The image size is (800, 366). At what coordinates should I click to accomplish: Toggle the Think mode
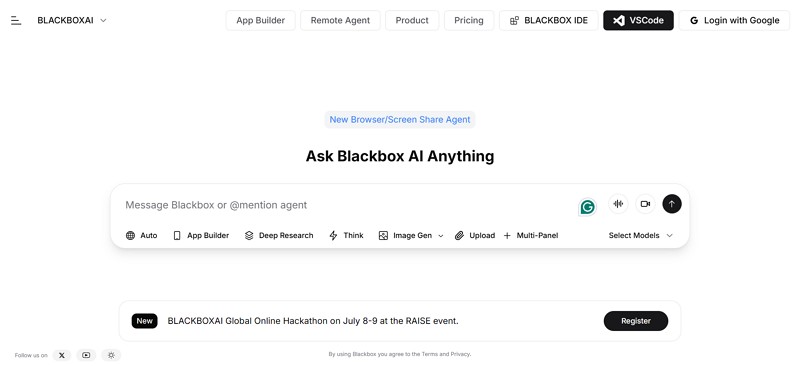(x=346, y=235)
